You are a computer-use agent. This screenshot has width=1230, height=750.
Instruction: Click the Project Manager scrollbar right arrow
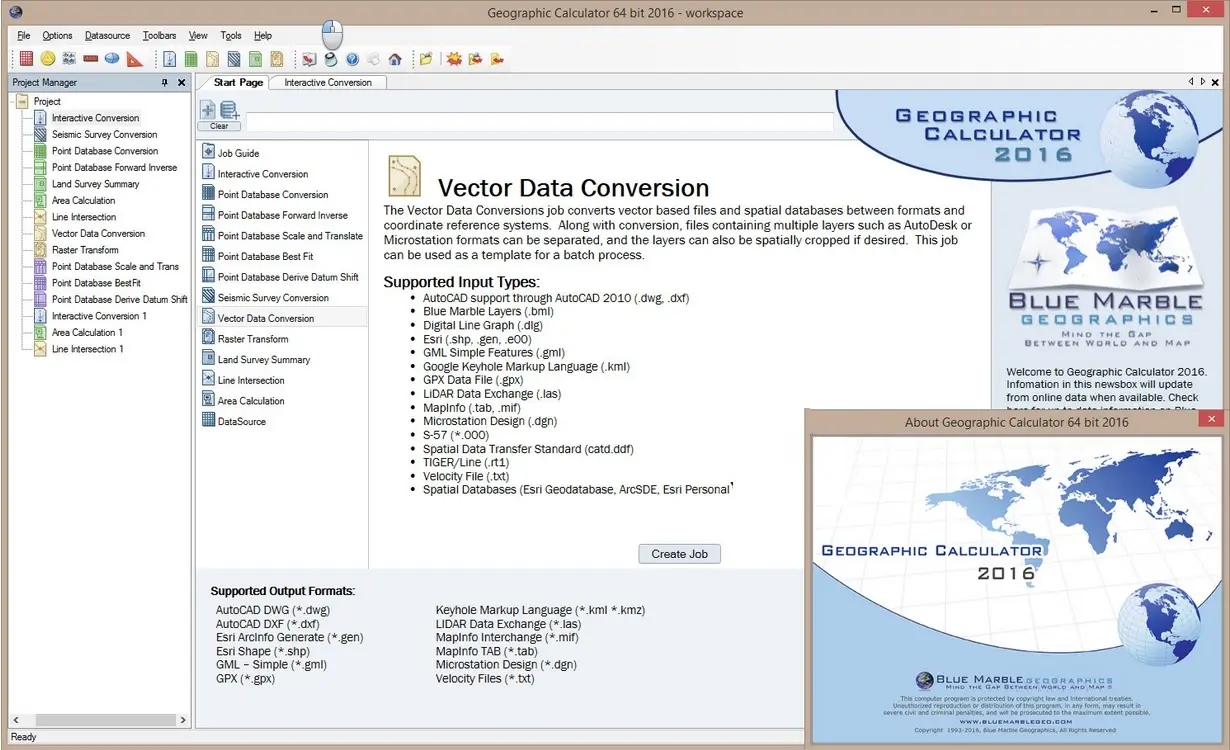[x=183, y=720]
